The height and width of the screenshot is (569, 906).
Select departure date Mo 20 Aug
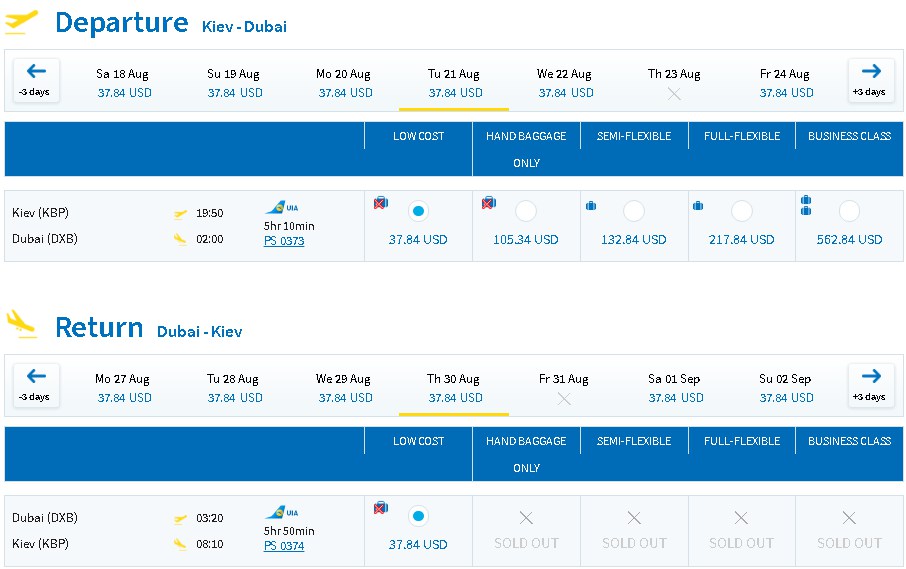tap(344, 83)
